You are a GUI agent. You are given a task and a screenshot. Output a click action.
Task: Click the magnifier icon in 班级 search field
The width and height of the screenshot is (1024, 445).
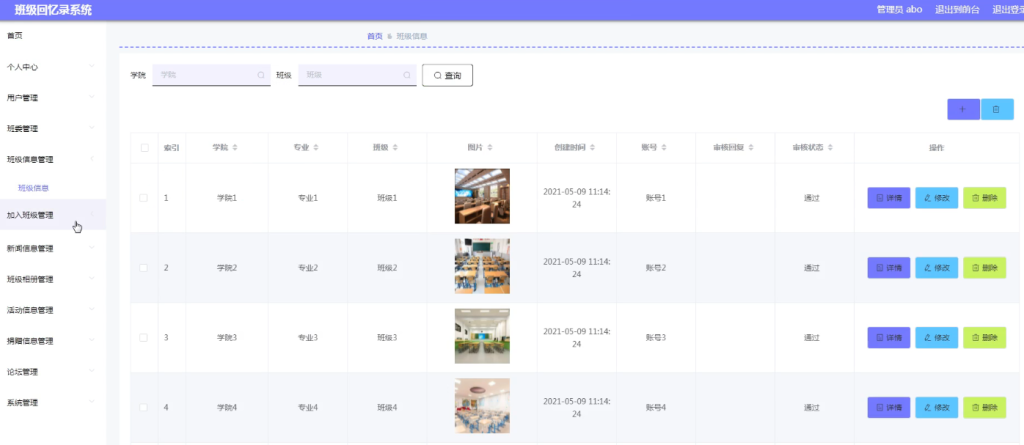[407, 75]
